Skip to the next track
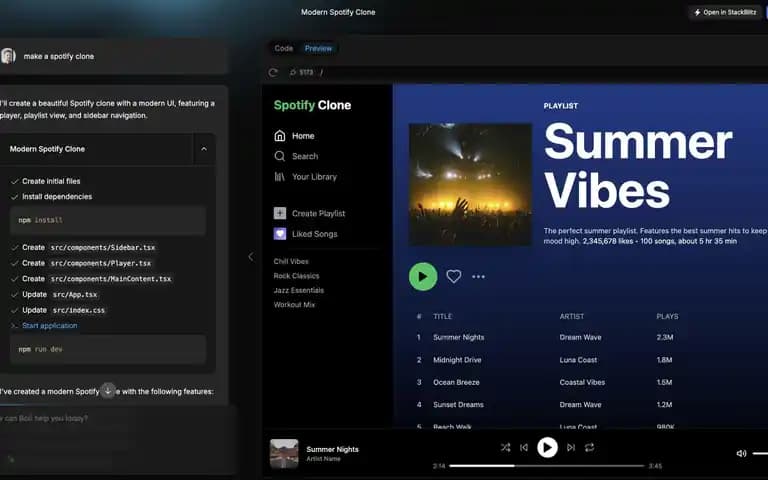The height and width of the screenshot is (480, 768). click(x=571, y=447)
